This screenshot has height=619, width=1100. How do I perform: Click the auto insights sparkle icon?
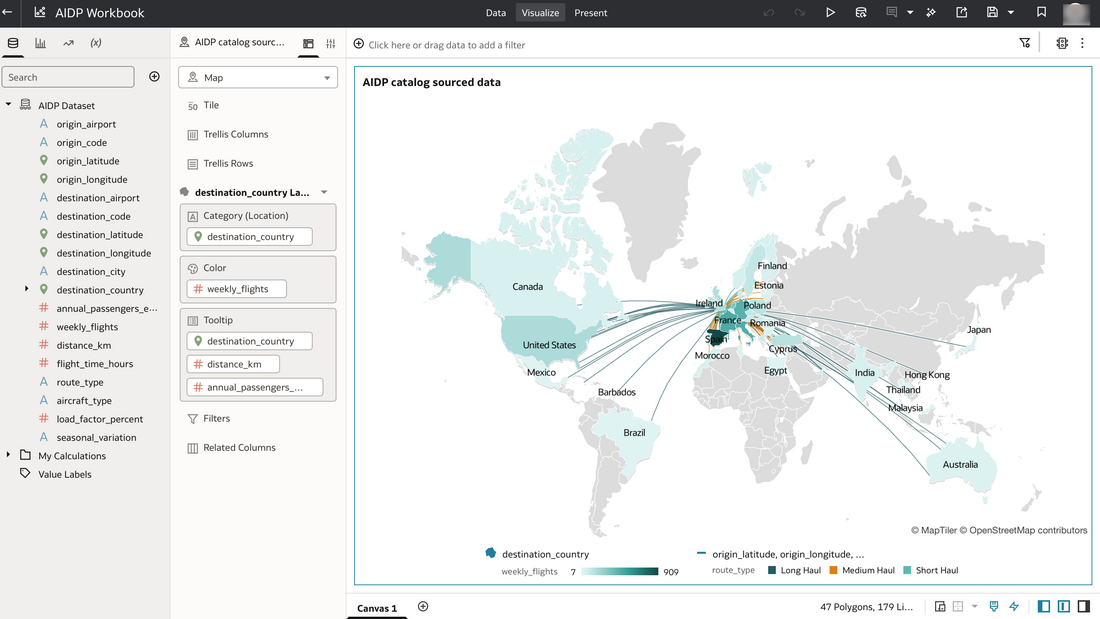coord(931,13)
